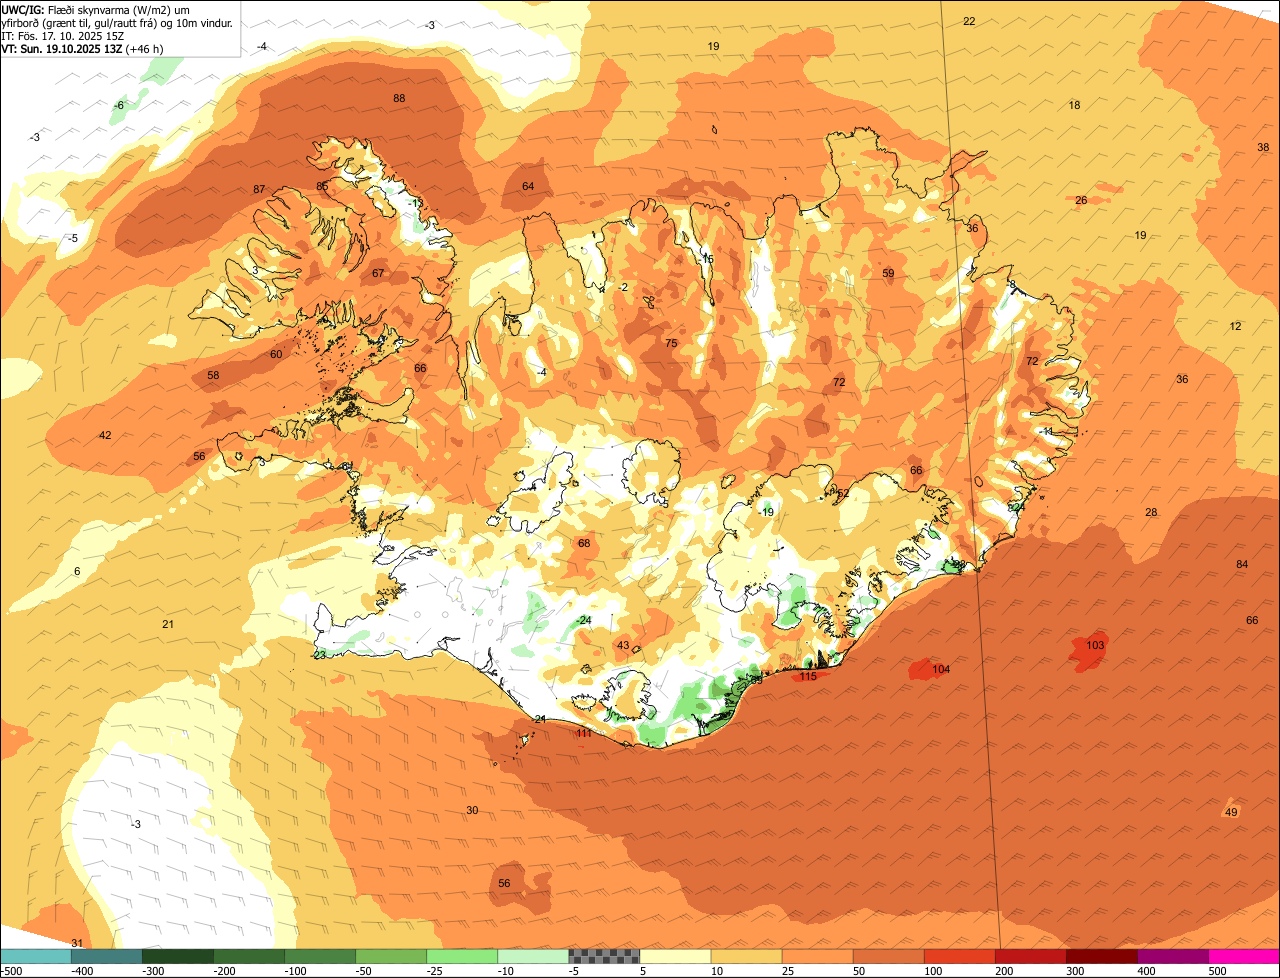This screenshot has width=1280, height=978.
Task: Click the legend swatch between -500 and -400
Action: [x=35, y=956]
